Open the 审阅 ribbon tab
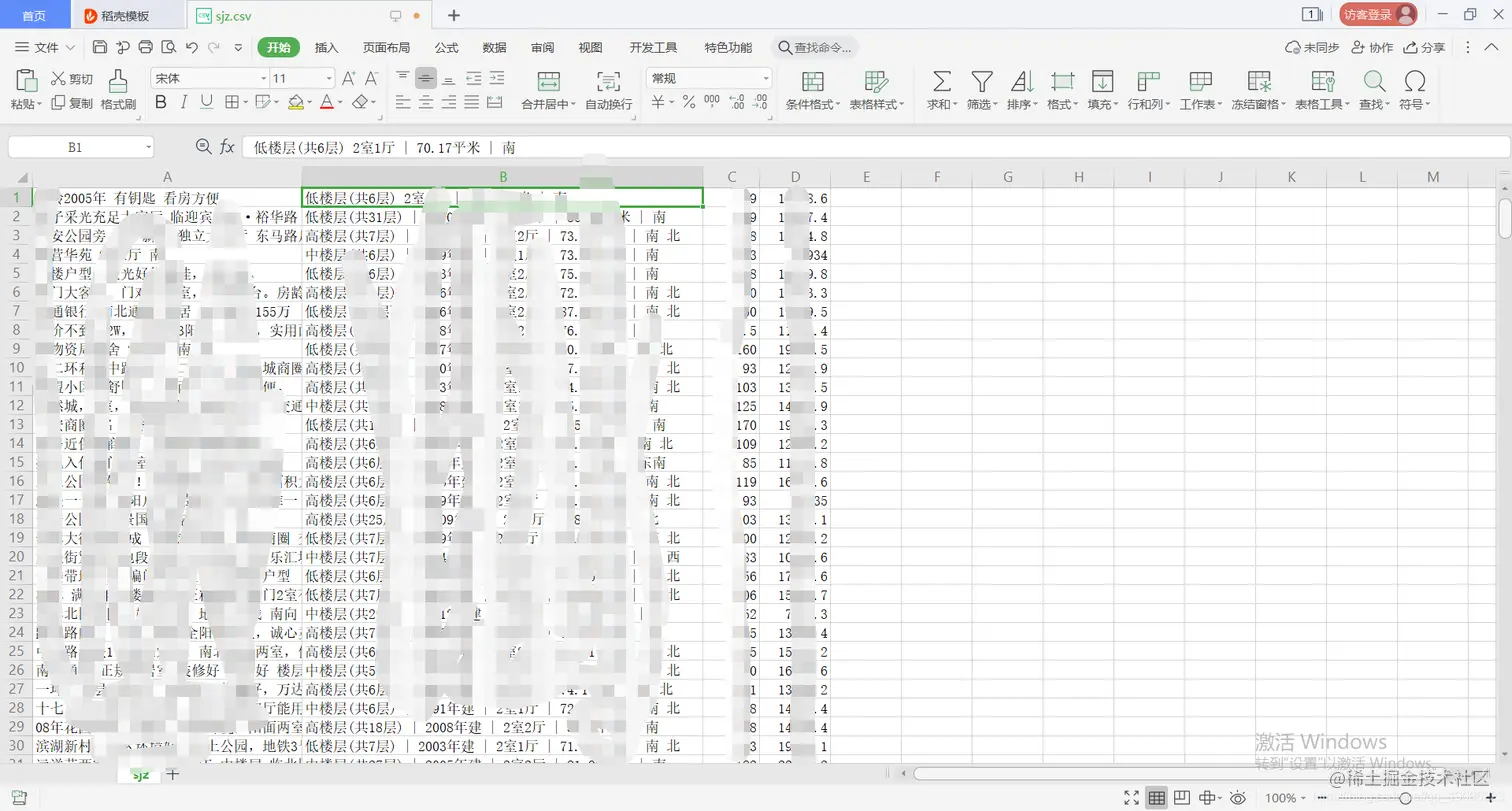 coord(543,47)
